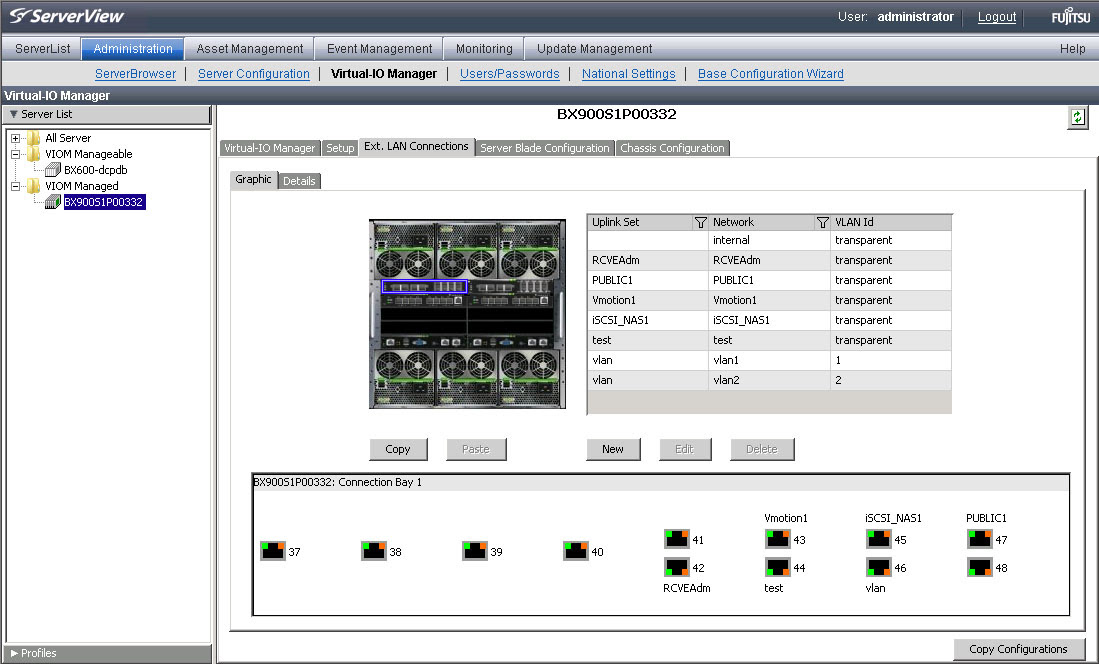Click the Logout link

click(997, 17)
